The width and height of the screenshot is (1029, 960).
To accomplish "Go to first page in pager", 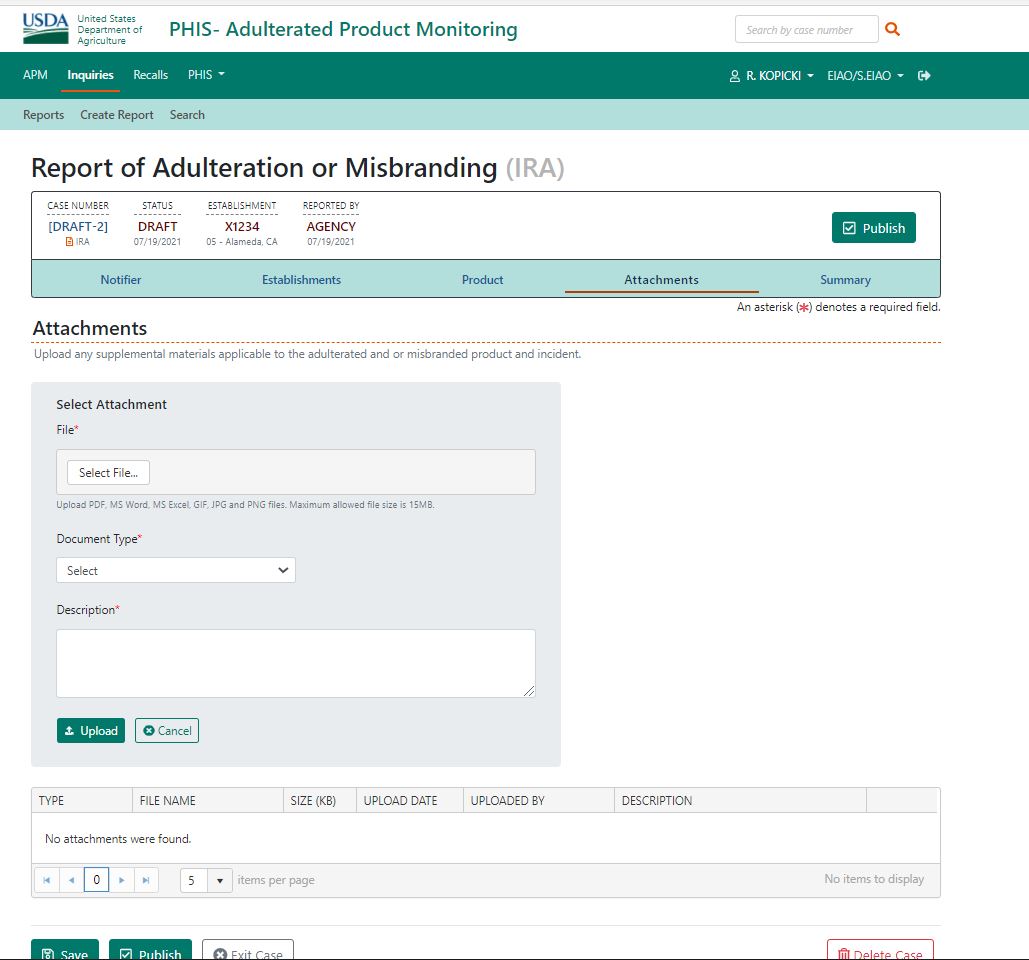I will (46, 880).
